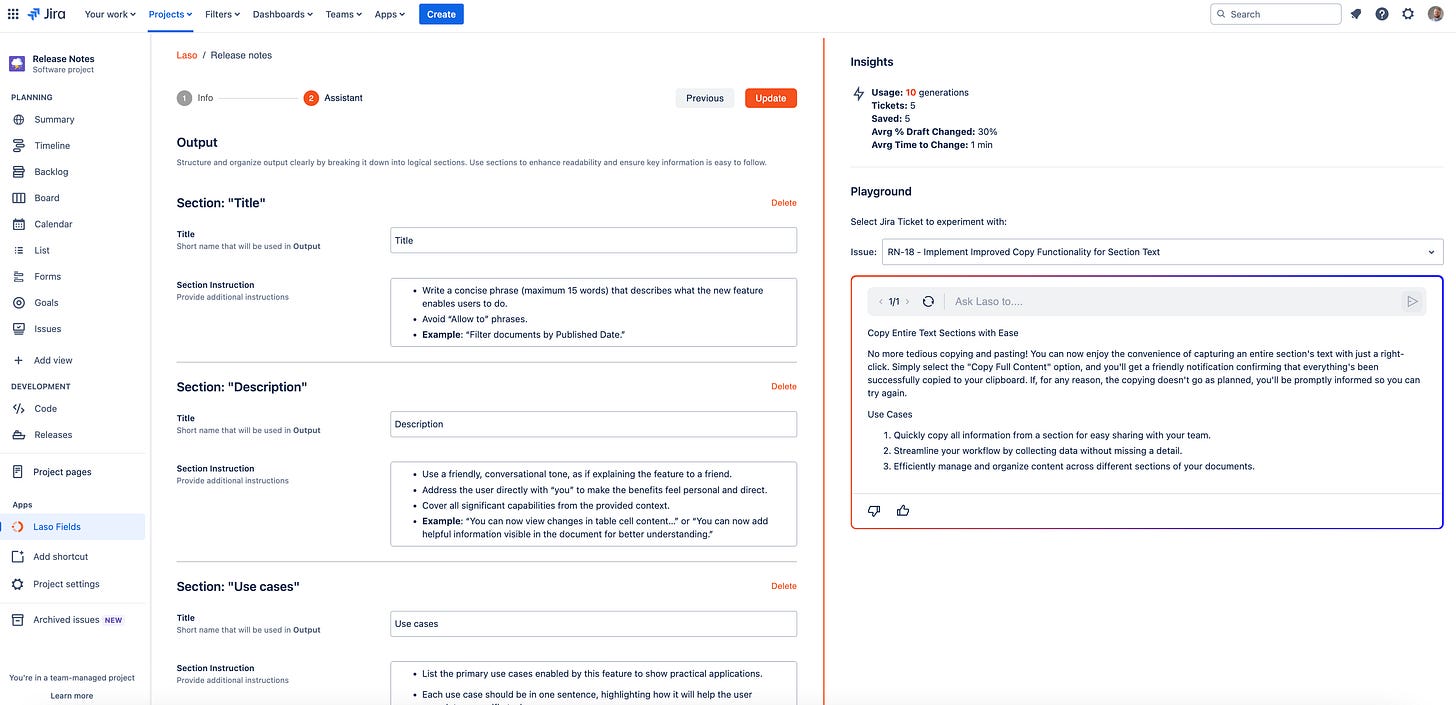Expand the Your work menu
The image size is (1456, 705).
pyautogui.click(x=110, y=14)
